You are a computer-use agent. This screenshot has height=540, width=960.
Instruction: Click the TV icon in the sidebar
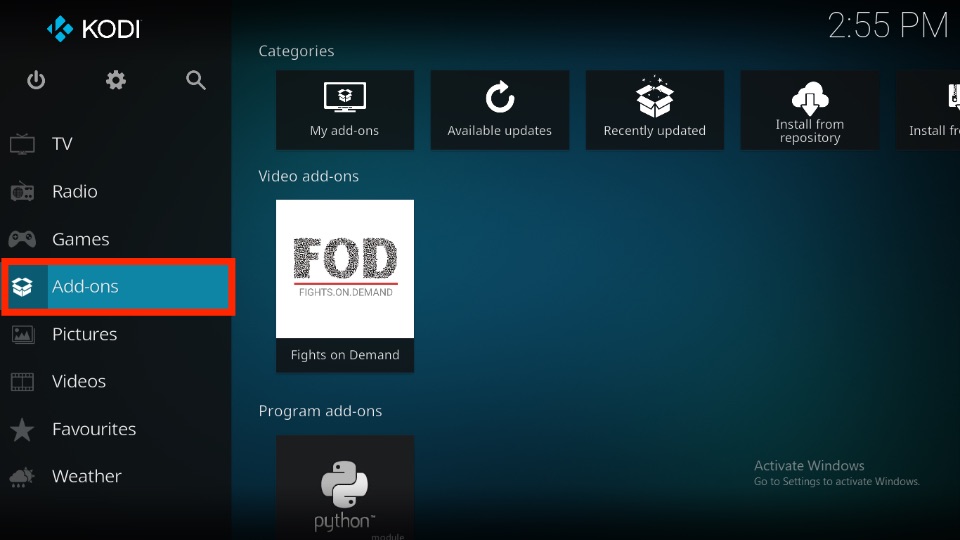pyautogui.click(x=22, y=144)
